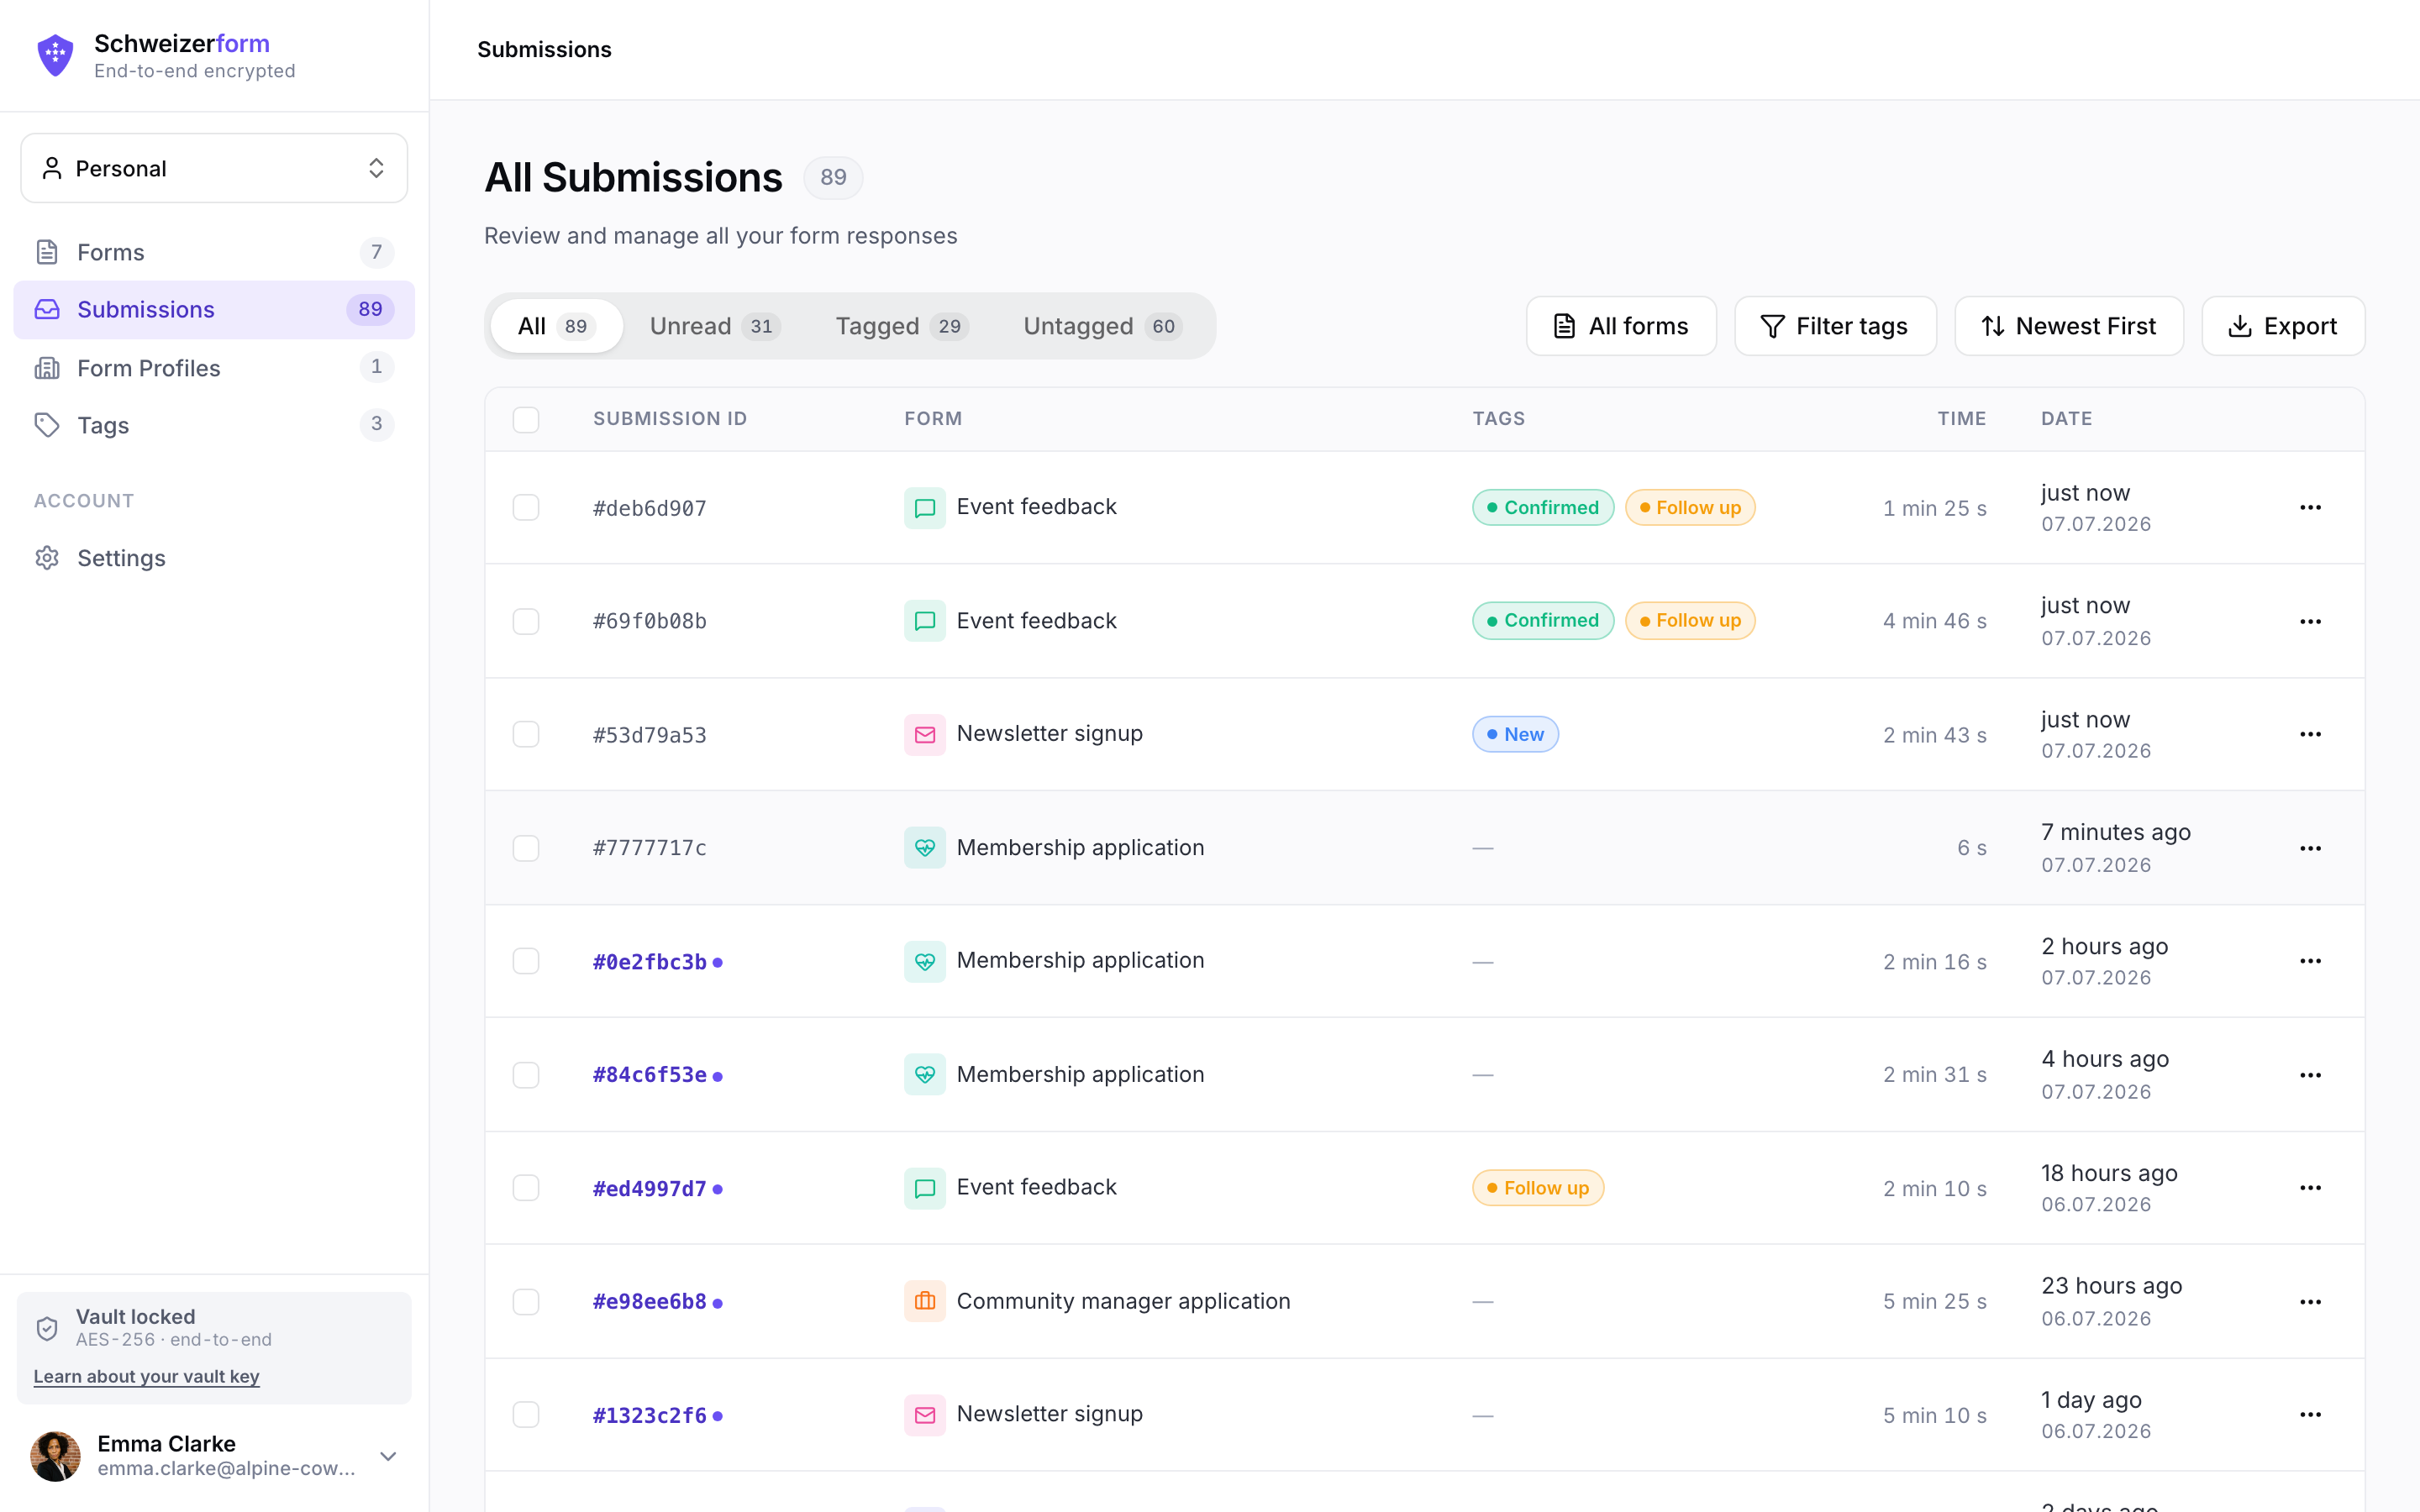The image size is (2420, 1512).
Task: Switch to the Unread tab
Action: 715,326
